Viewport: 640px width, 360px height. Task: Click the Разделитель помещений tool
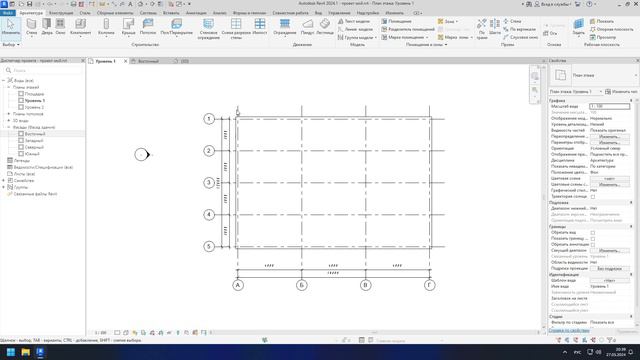point(408,29)
